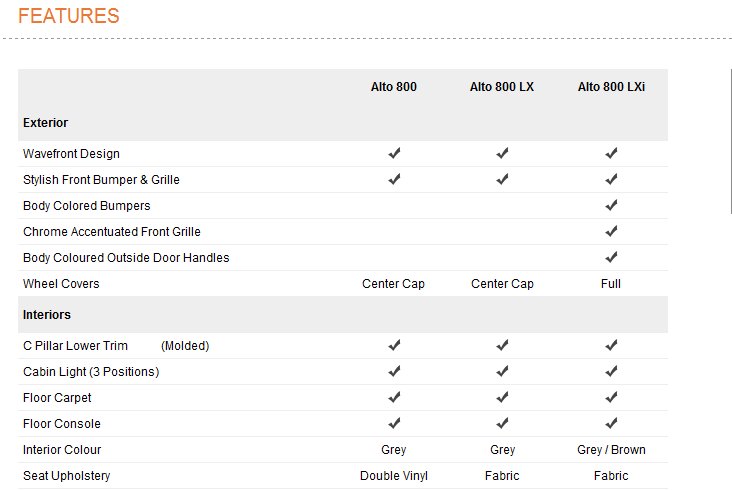The height and width of the screenshot is (491, 732).
Task: Click Stylish Front Bumper checkmark under Alto 800 LX
Action: pos(502,179)
